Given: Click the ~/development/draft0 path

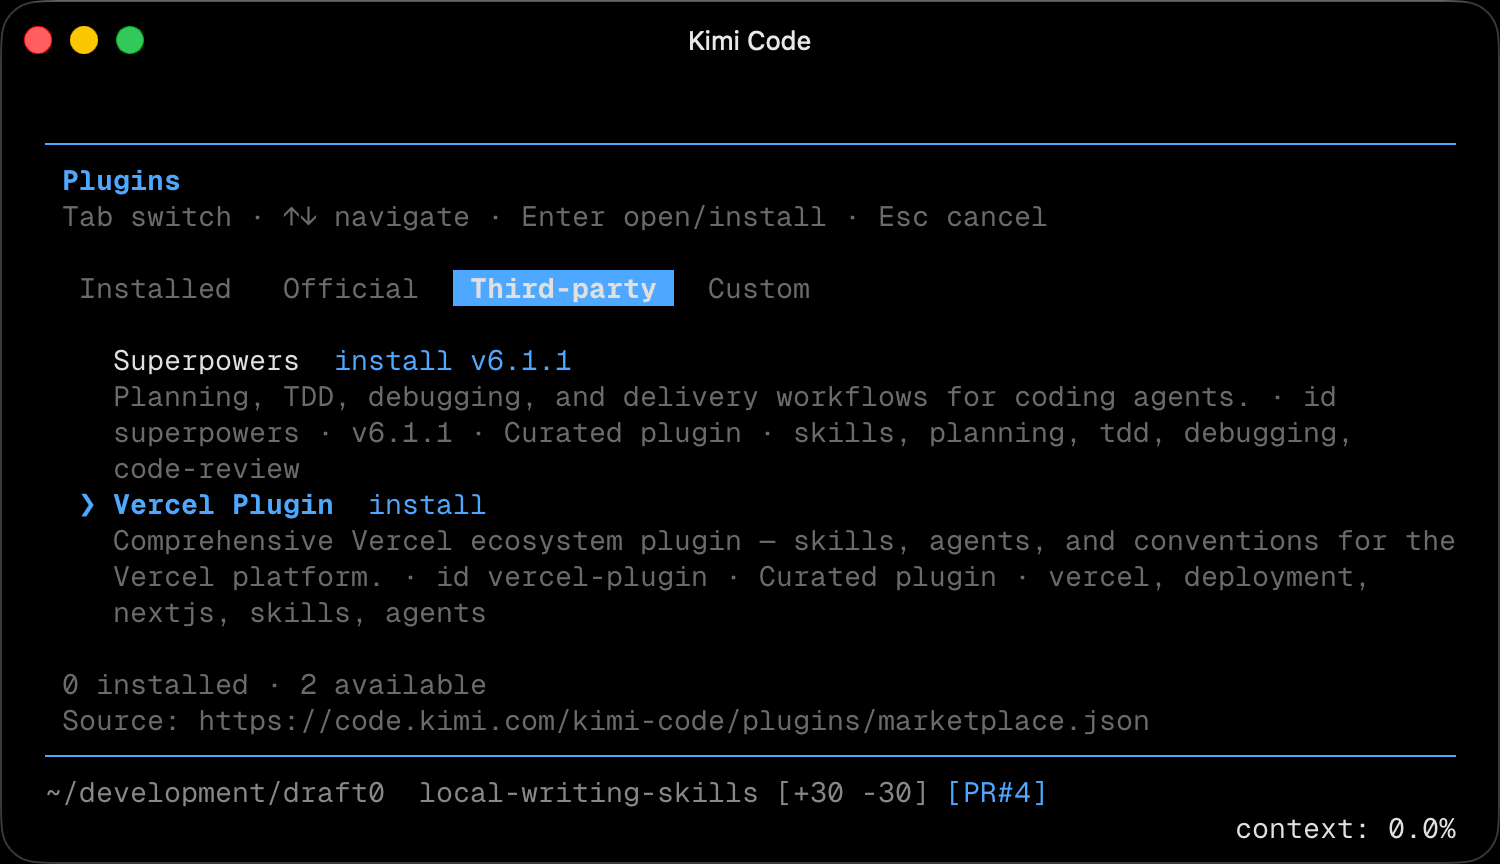Looking at the screenshot, I should click(x=215, y=793).
